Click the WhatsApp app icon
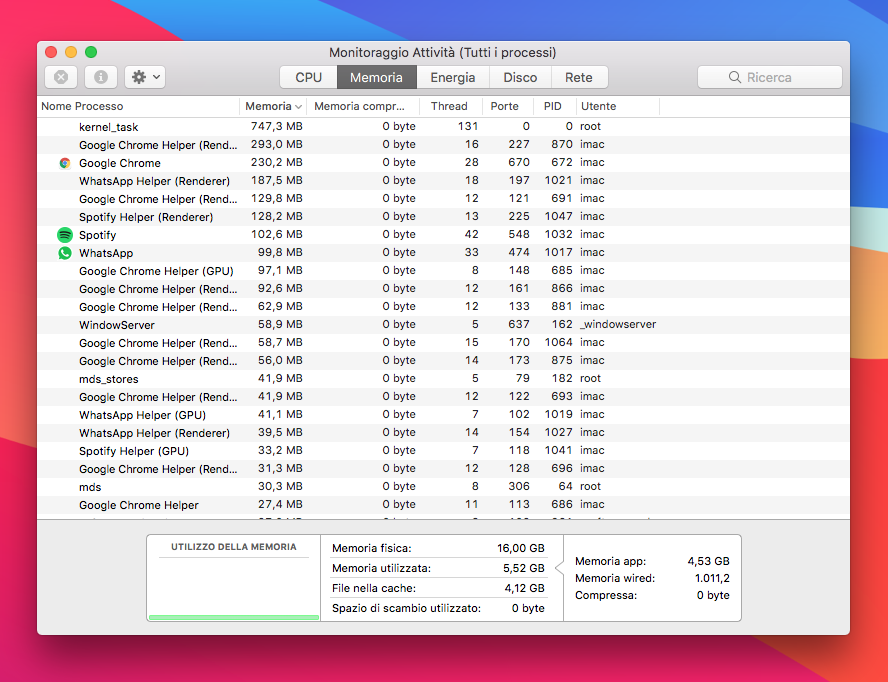 pos(65,253)
